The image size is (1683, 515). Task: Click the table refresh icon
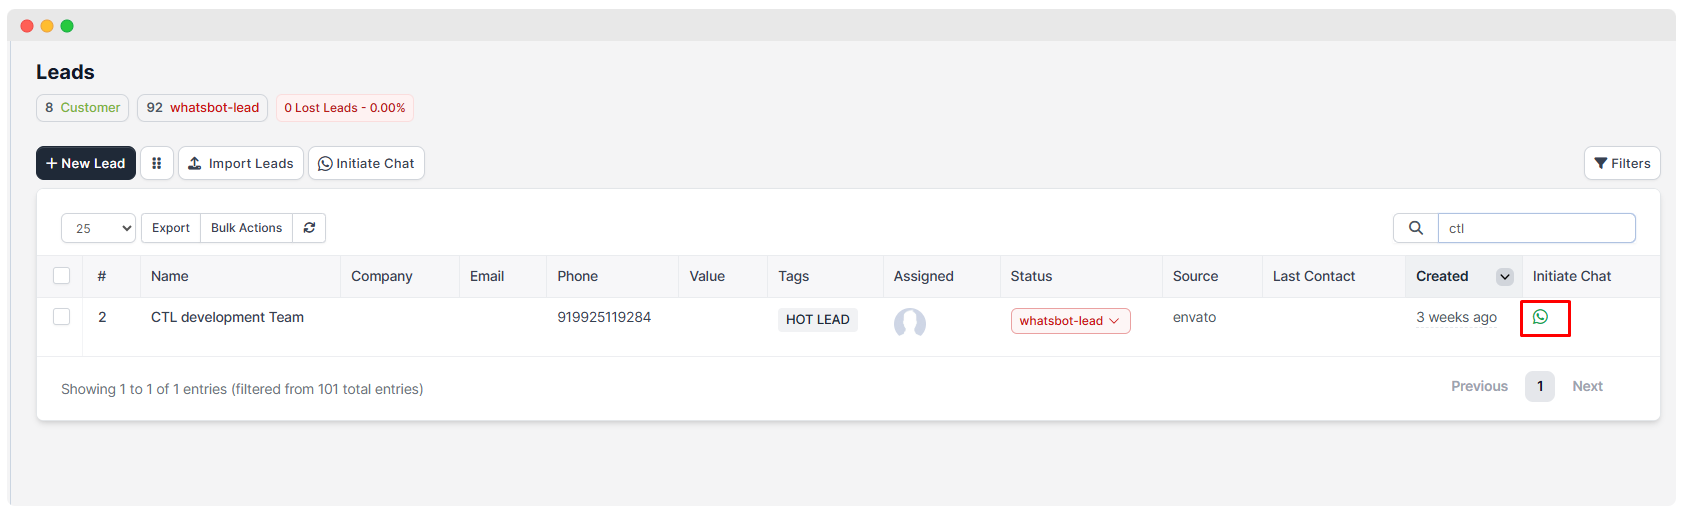309,228
